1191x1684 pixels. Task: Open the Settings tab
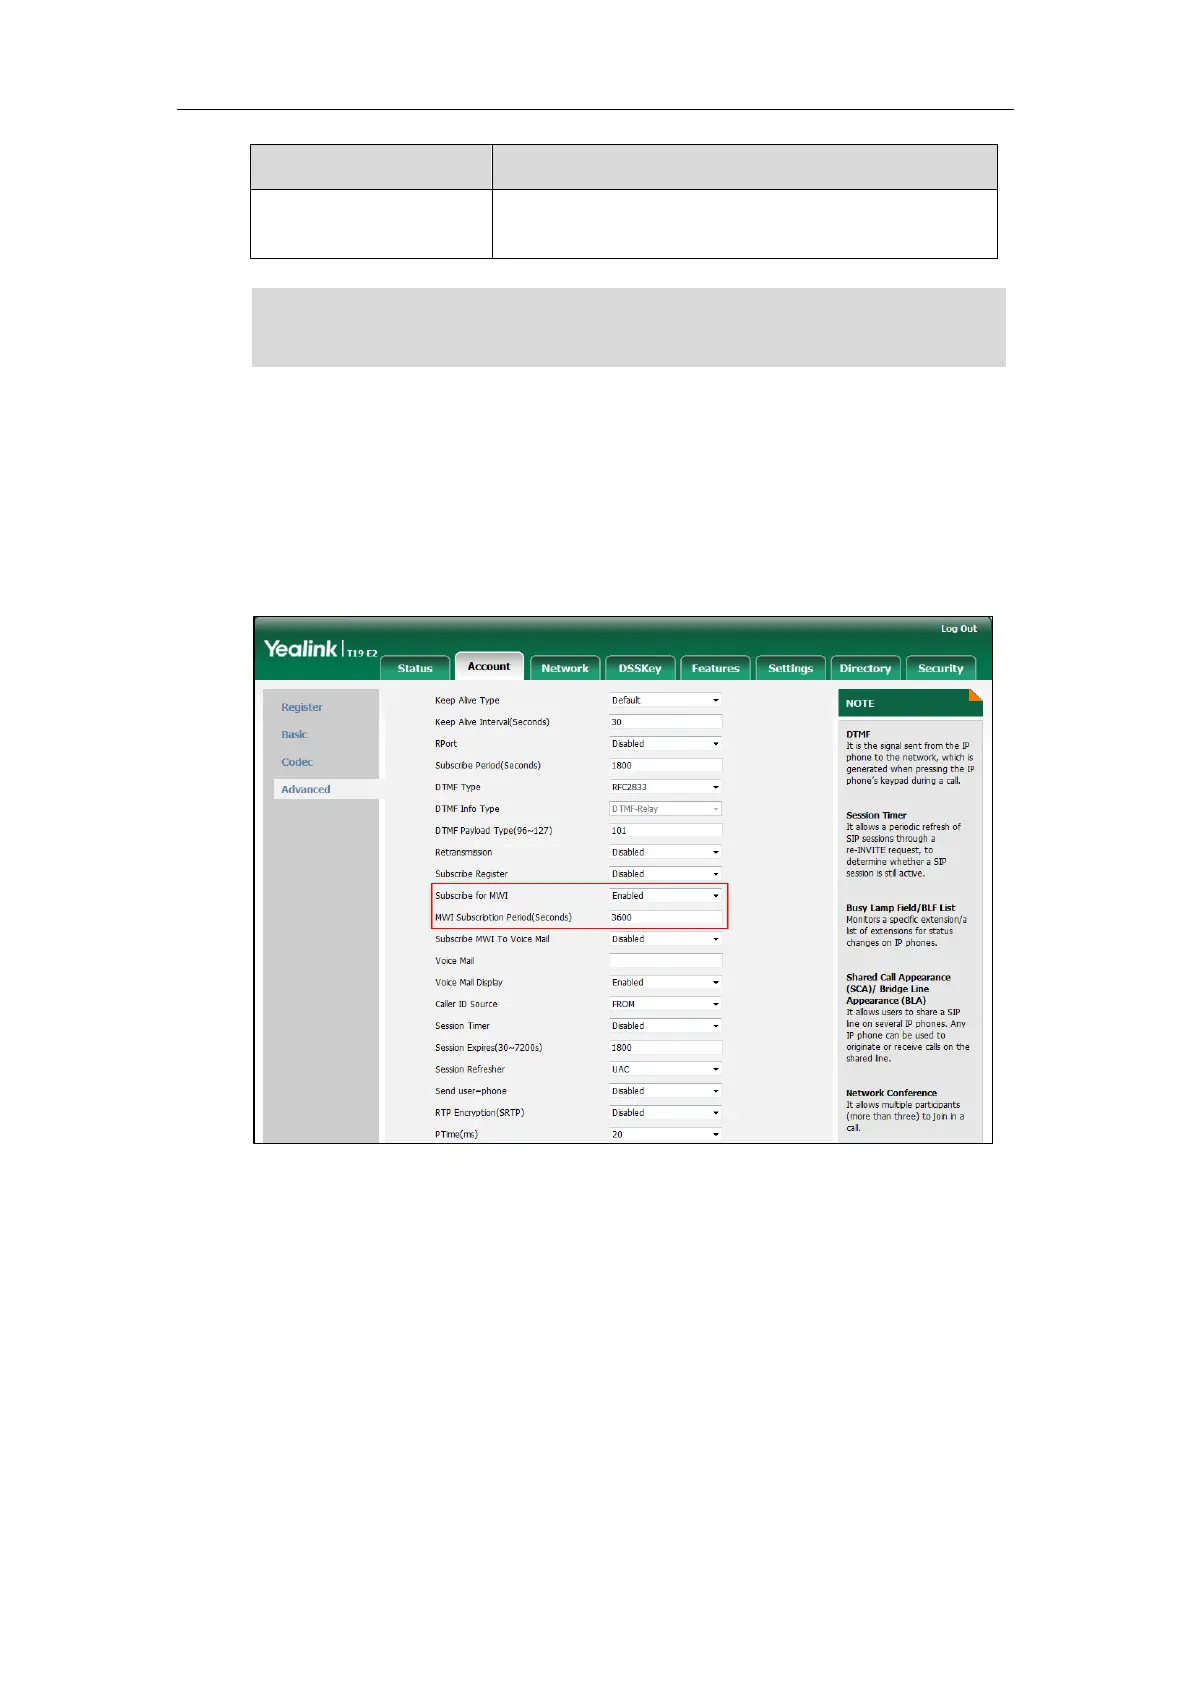(790, 668)
